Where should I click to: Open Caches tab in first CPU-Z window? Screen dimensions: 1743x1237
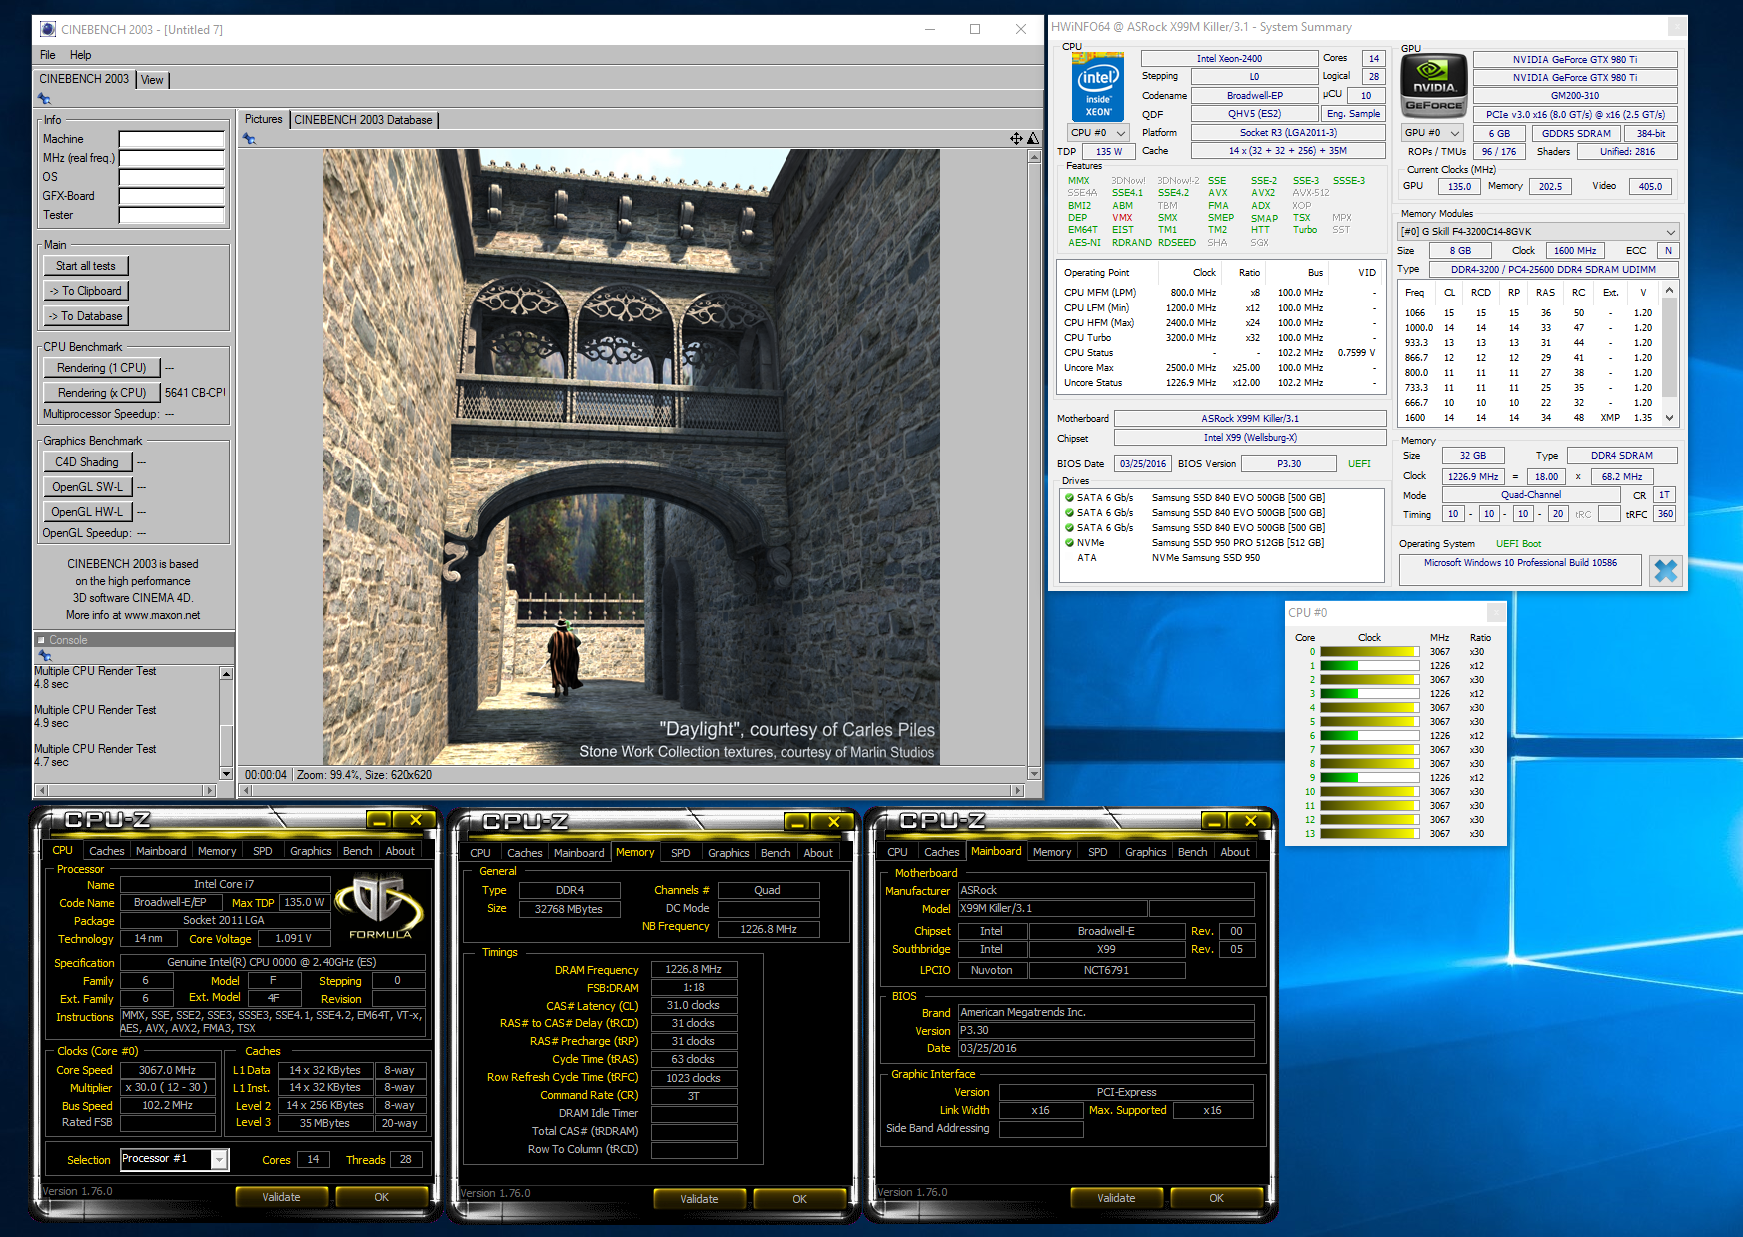click(x=107, y=851)
